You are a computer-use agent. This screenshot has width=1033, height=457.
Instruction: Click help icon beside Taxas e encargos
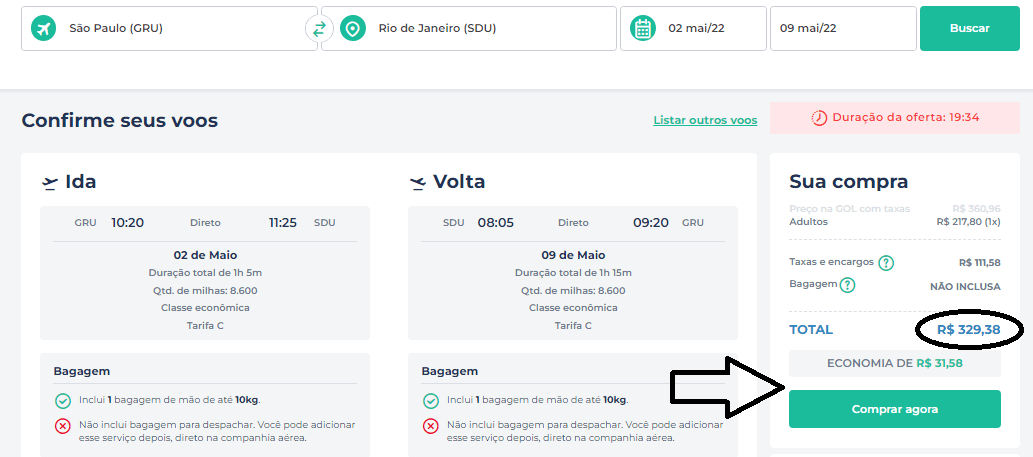point(886,263)
